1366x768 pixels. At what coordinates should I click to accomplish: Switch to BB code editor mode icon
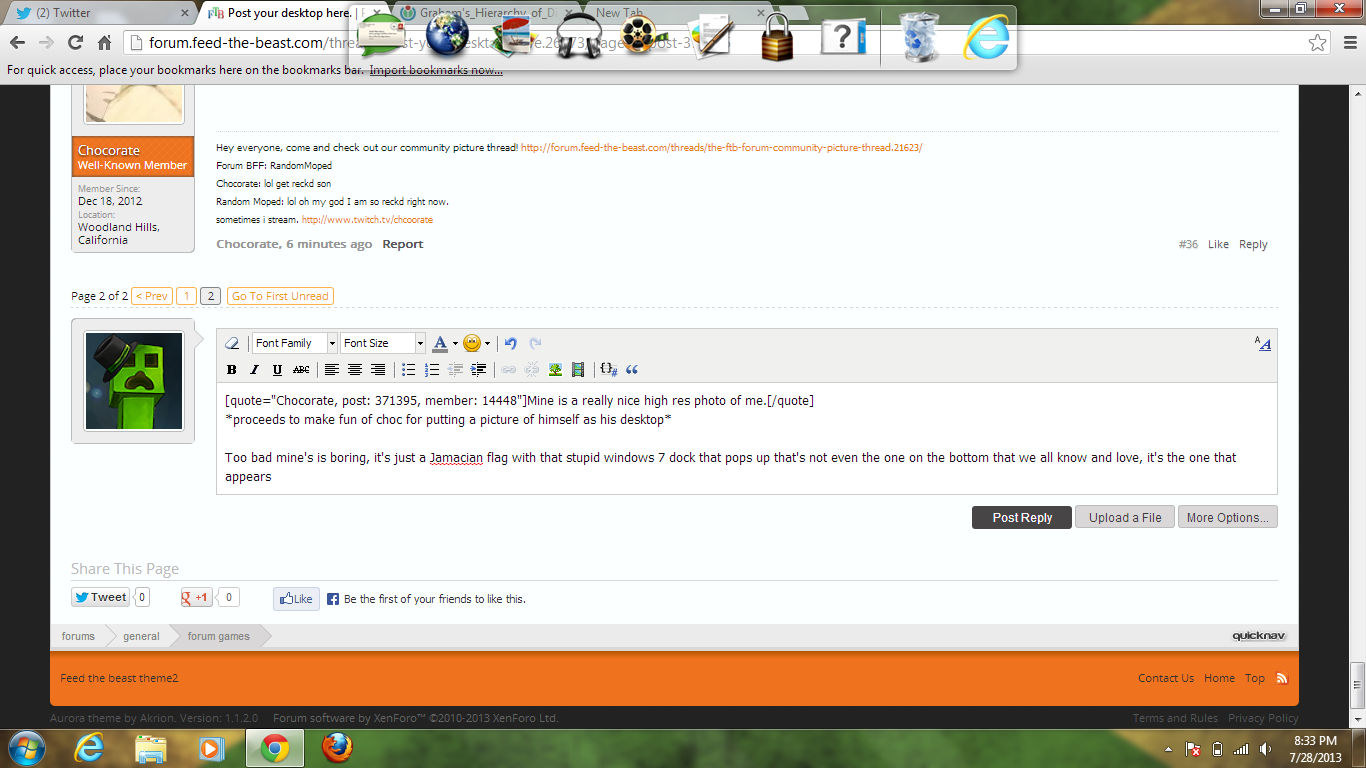pyautogui.click(x=1263, y=343)
